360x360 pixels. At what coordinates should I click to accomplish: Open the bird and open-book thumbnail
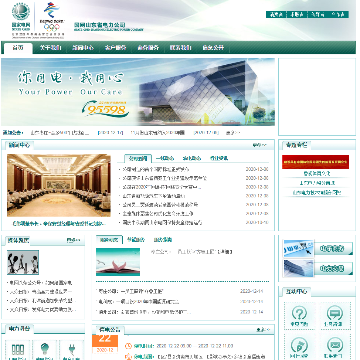pyautogui.click(x=118, y=262)
